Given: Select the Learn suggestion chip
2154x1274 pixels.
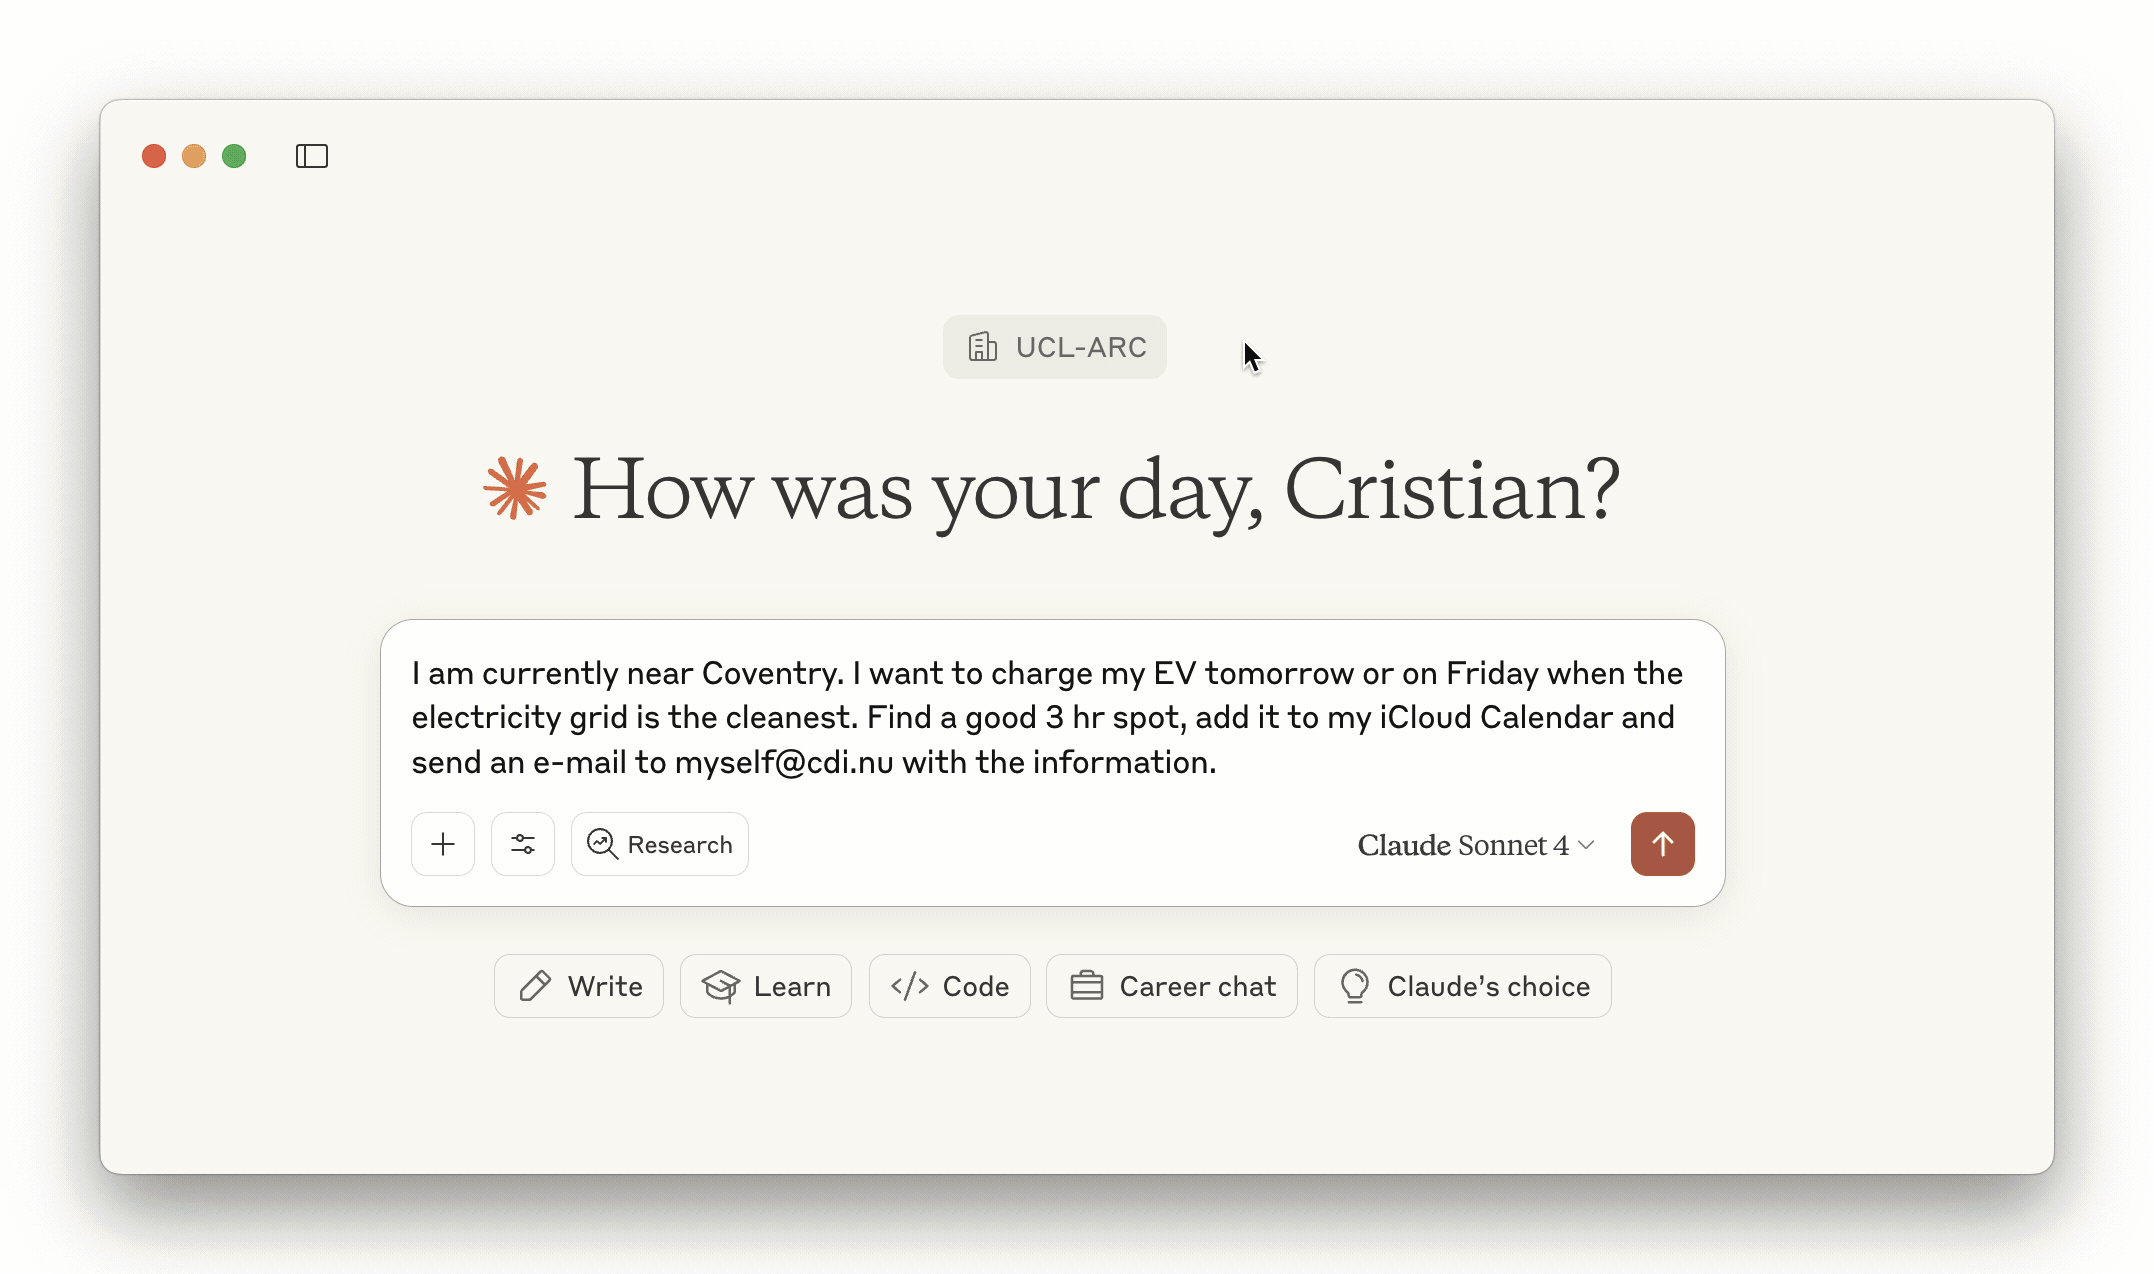Looking at the screenshot, I should point(766,986).
